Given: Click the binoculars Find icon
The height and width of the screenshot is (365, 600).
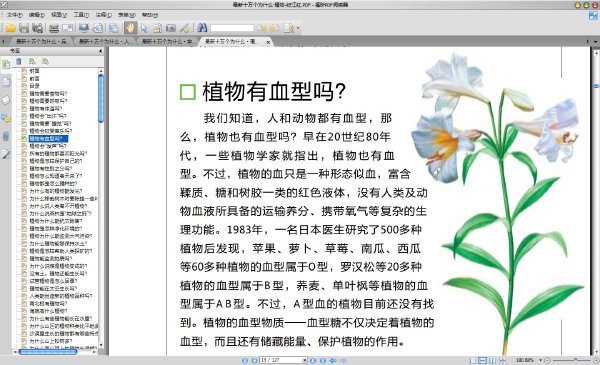Looking at the screenshot, I should tap(202, 28).
